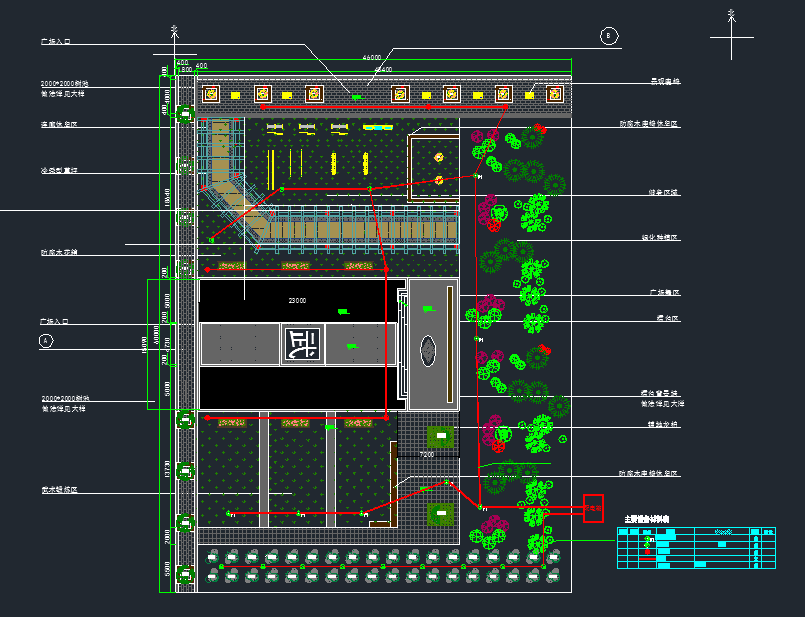Screen dimensions: 805x617
Task: Select the 7200 dimension text
Action: click(x=427, y=454)
